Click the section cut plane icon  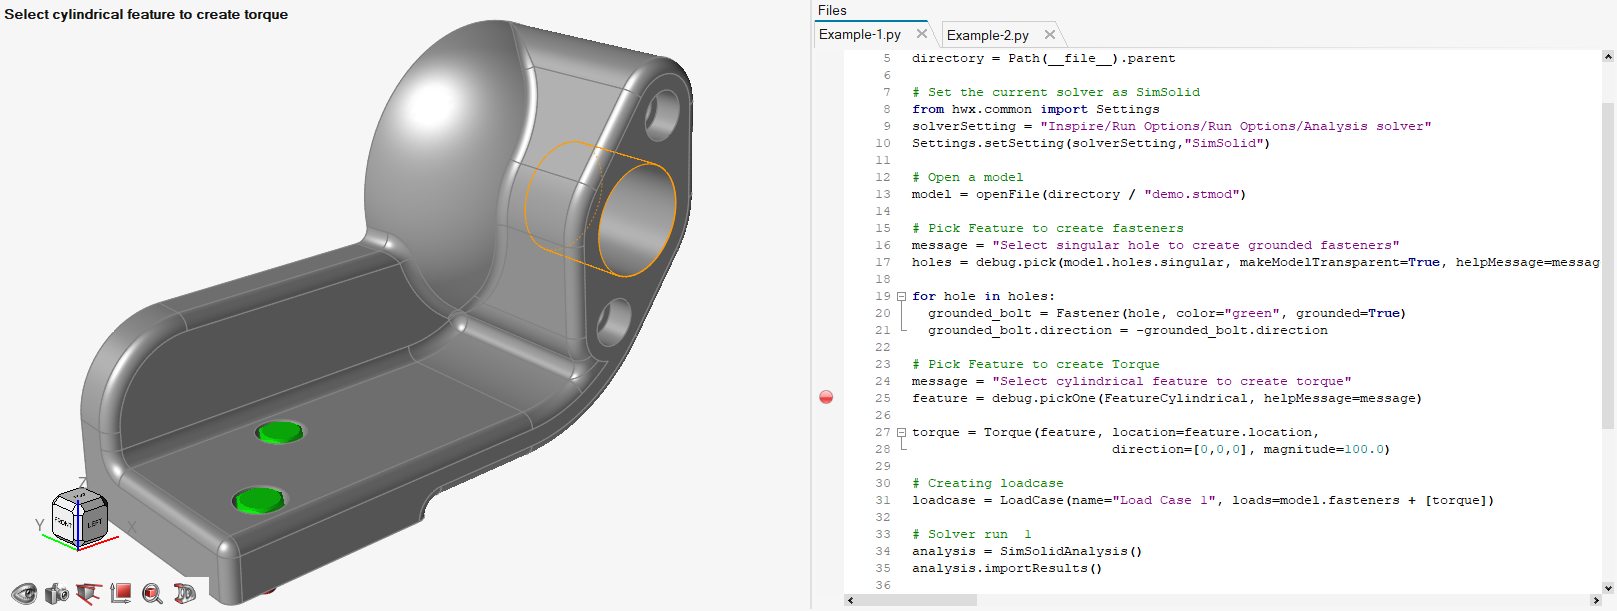89,594
